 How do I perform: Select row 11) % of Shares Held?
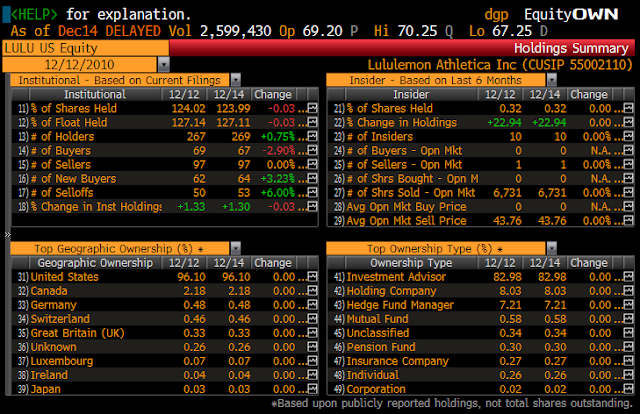pyautogui.click(x=164, y=108)
